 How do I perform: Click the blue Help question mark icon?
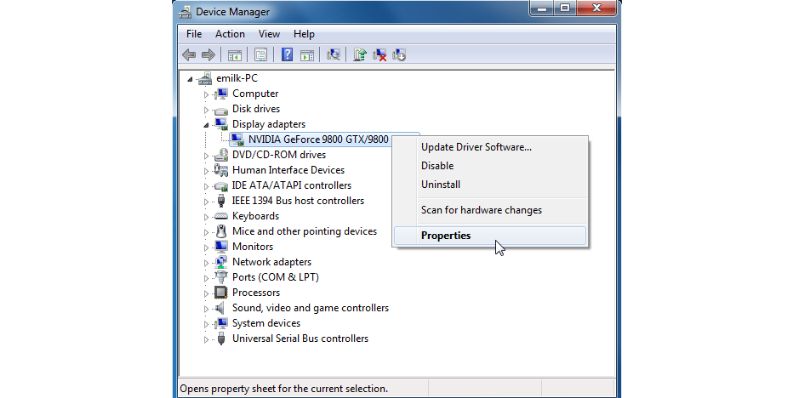[x=287, y=54]
